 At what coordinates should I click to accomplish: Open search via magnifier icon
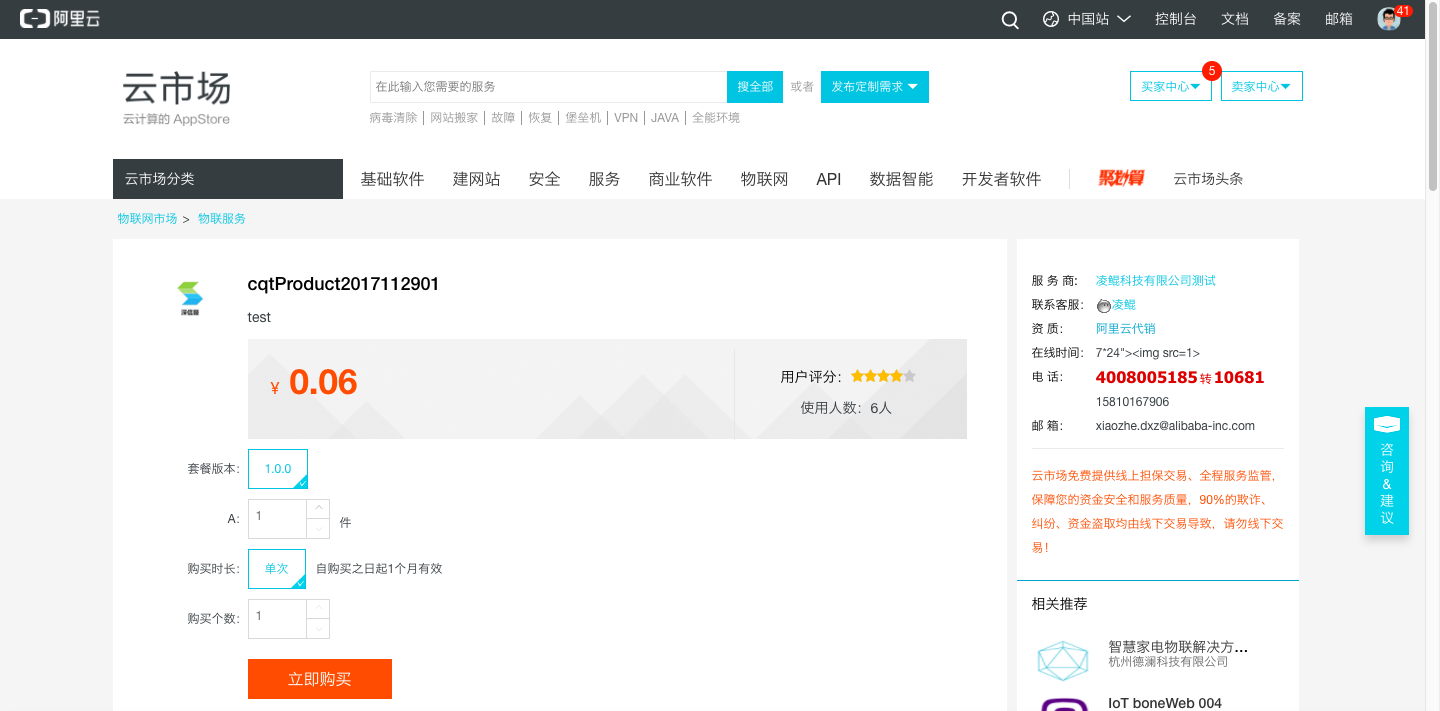click(x=1010, y=20)
